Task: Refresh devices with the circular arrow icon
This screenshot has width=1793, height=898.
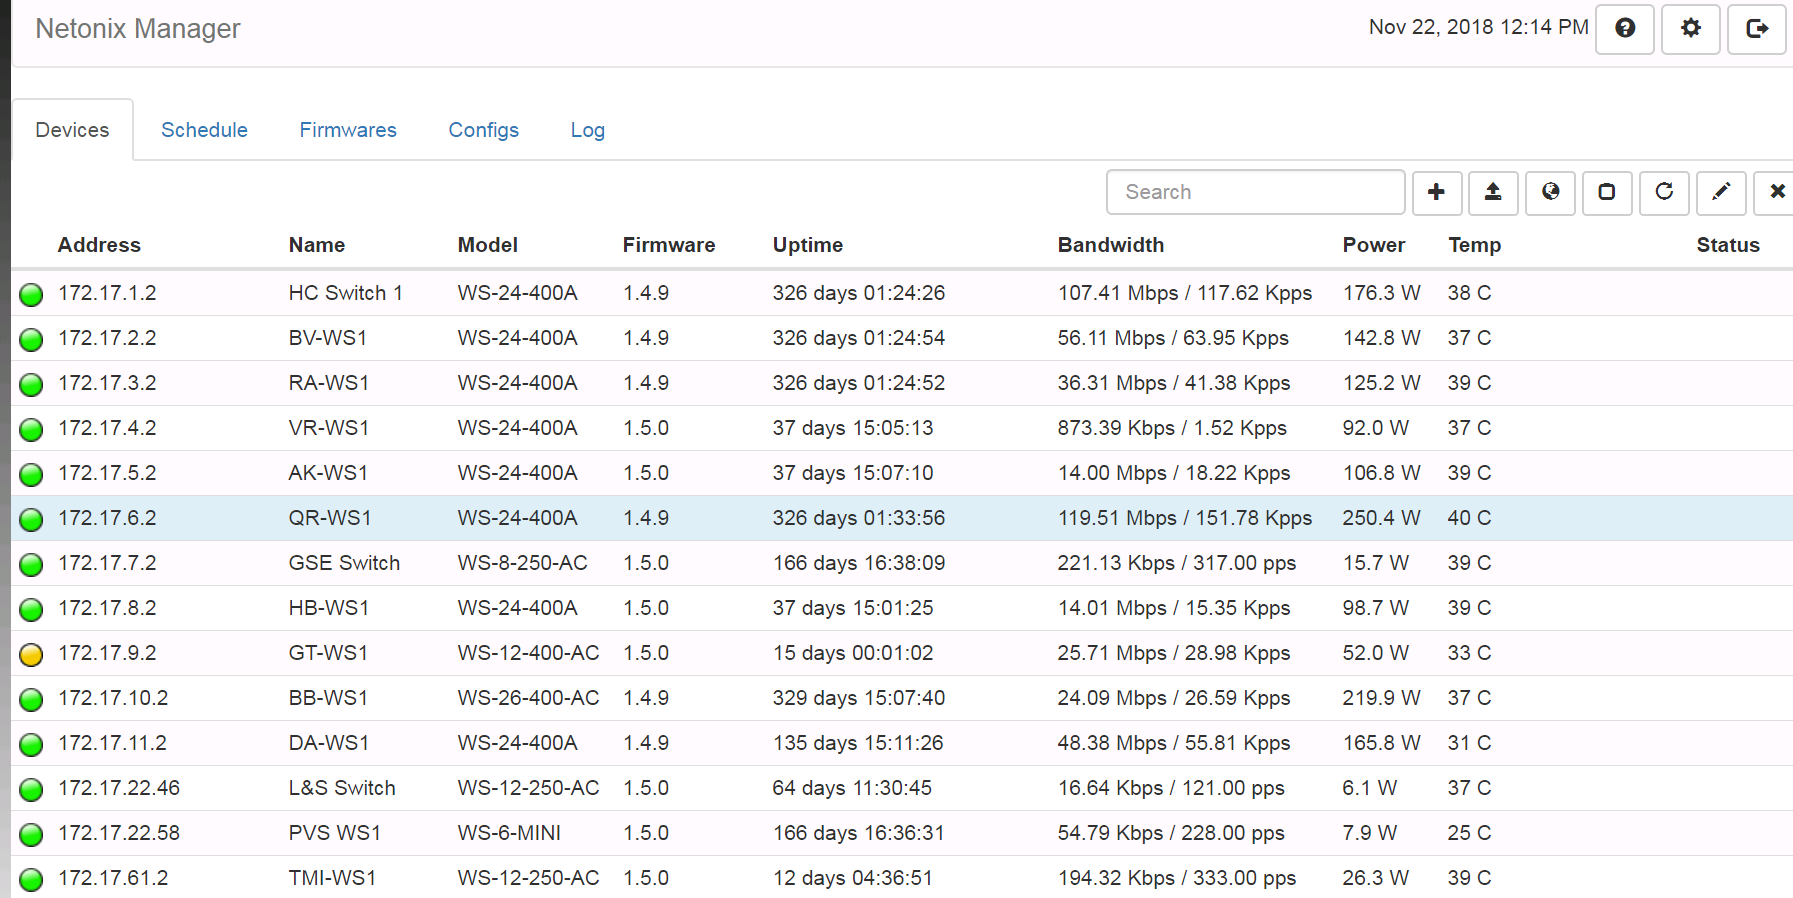Action: click(x=1664, y=192)
